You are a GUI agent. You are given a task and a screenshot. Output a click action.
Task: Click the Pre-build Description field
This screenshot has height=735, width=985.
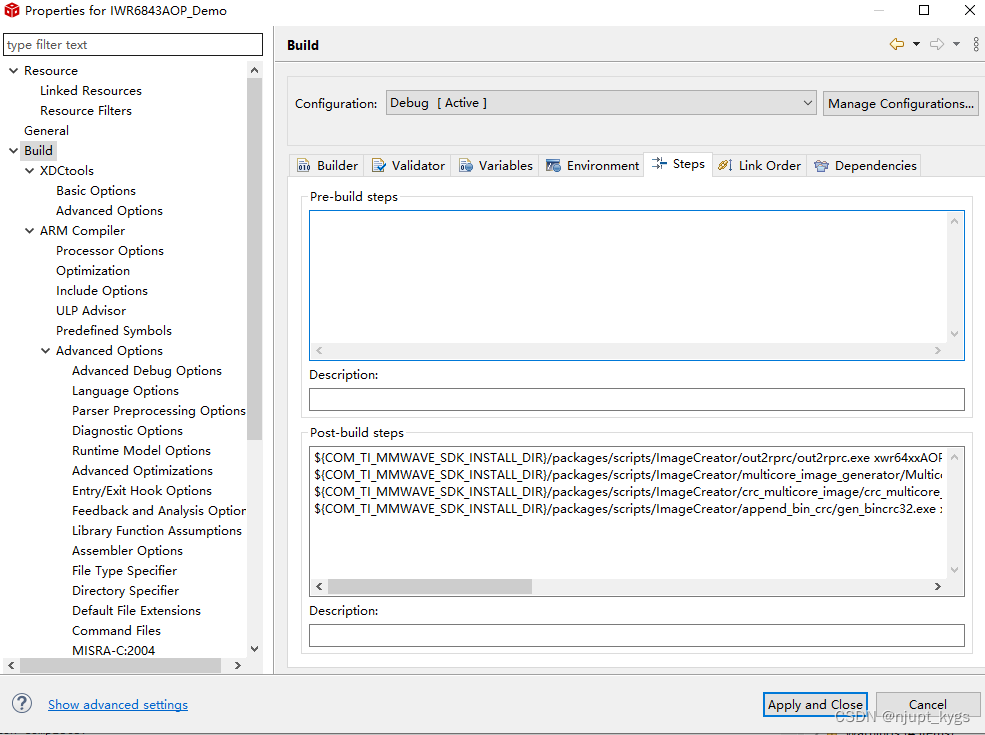(636, 399)
